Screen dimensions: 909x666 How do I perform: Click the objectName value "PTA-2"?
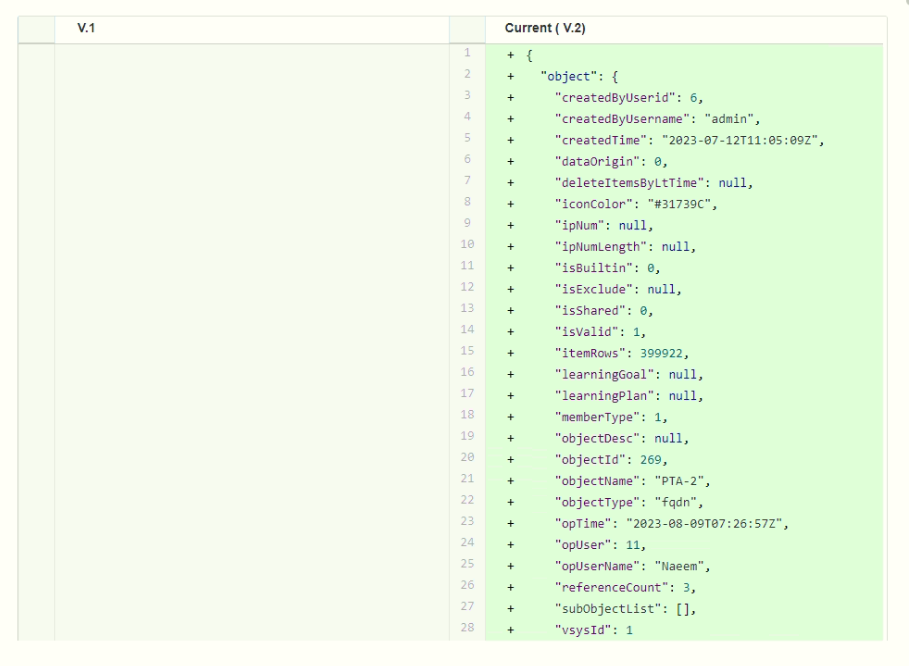point(689,479)
